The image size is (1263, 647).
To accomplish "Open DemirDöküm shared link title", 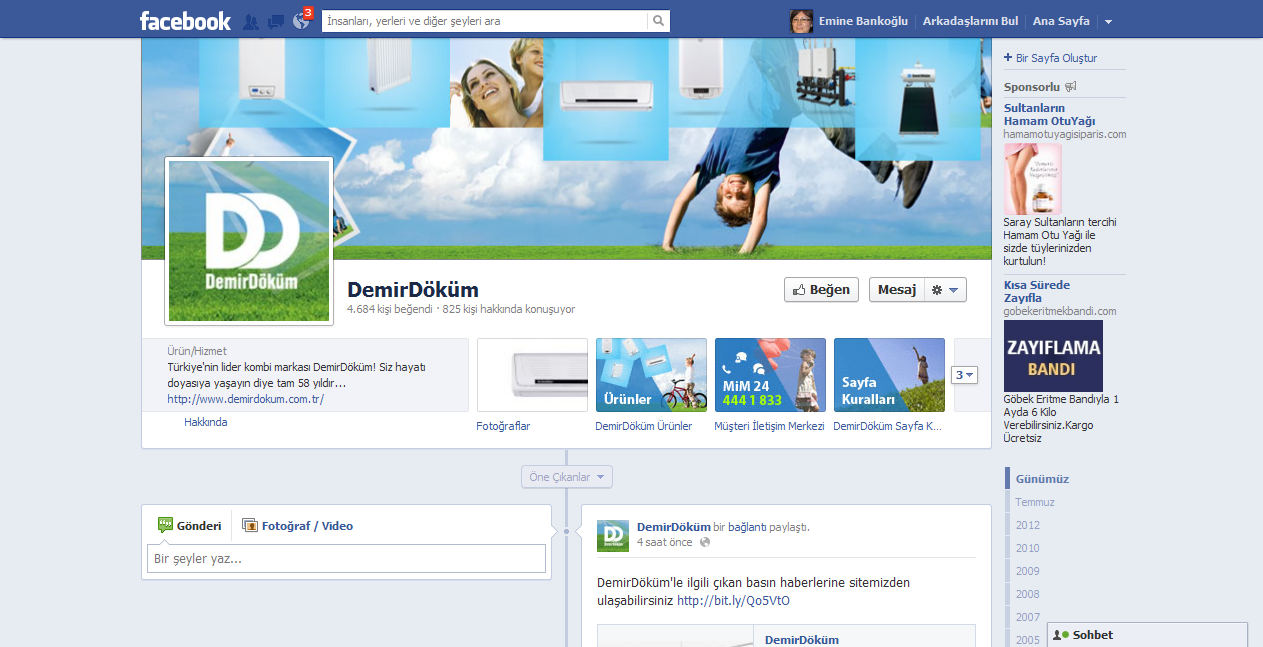I will [802, 640].
